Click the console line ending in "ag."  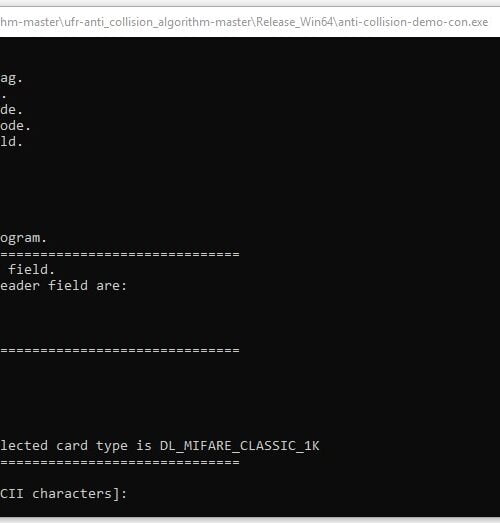click(11, 78)
